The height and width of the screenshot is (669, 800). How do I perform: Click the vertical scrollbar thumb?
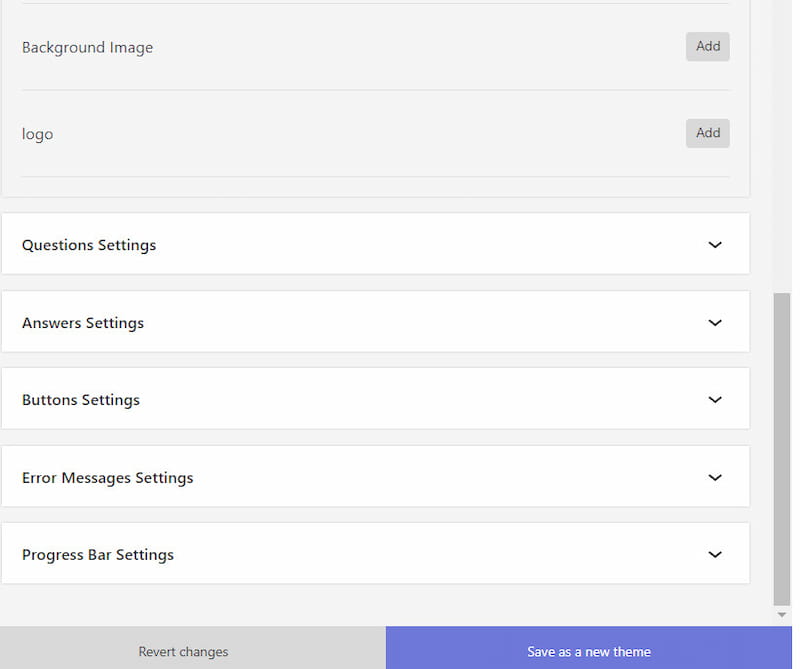pyautogui.click(x=782, y=449)
